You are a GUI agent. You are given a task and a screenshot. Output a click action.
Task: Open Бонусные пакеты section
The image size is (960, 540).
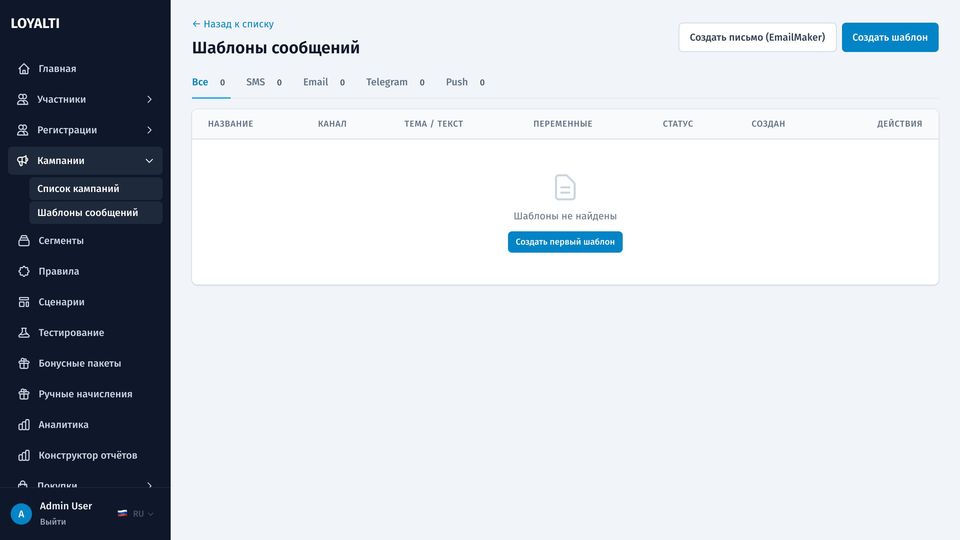(x=85, y=363)
